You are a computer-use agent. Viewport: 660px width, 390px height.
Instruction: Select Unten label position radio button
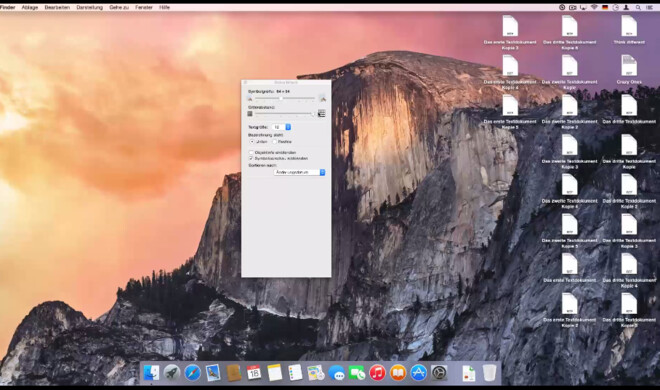tap(252, 142)
